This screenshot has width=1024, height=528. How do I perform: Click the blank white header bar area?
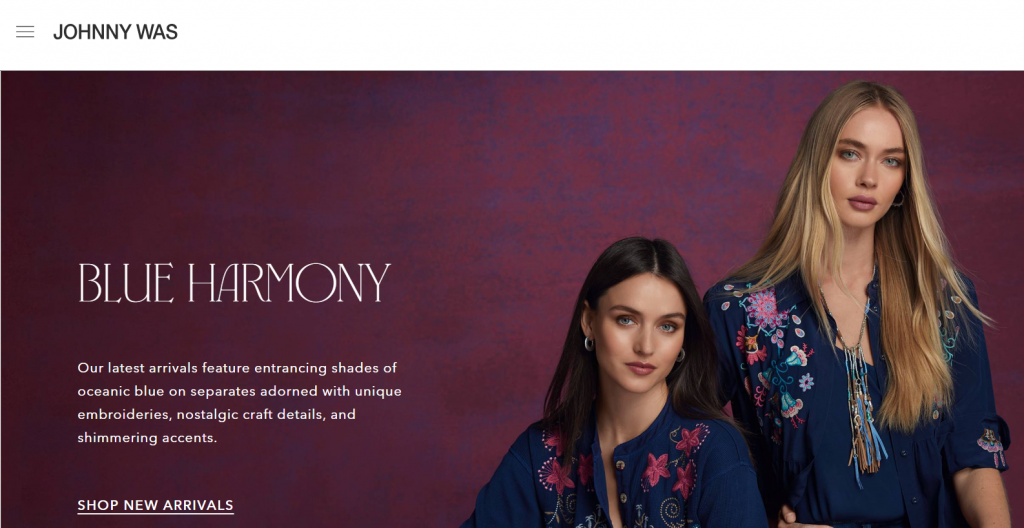(588, 33)
